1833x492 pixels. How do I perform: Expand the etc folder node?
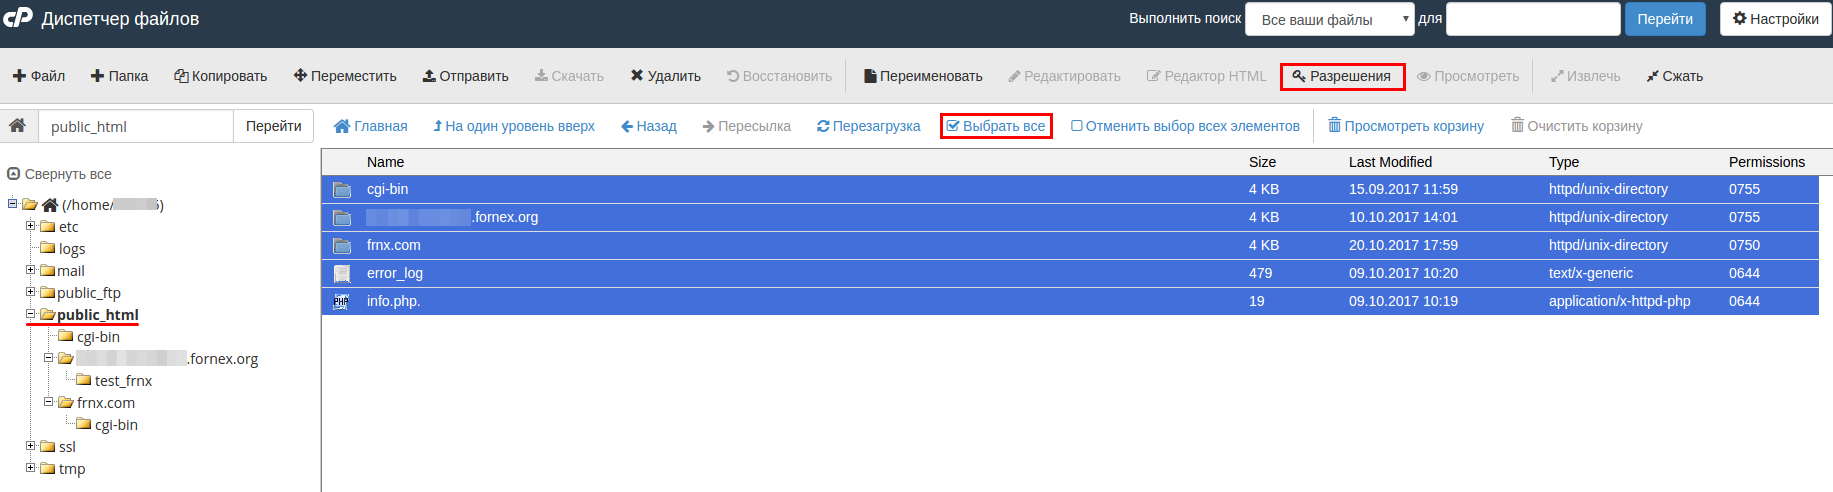[31, 225]
